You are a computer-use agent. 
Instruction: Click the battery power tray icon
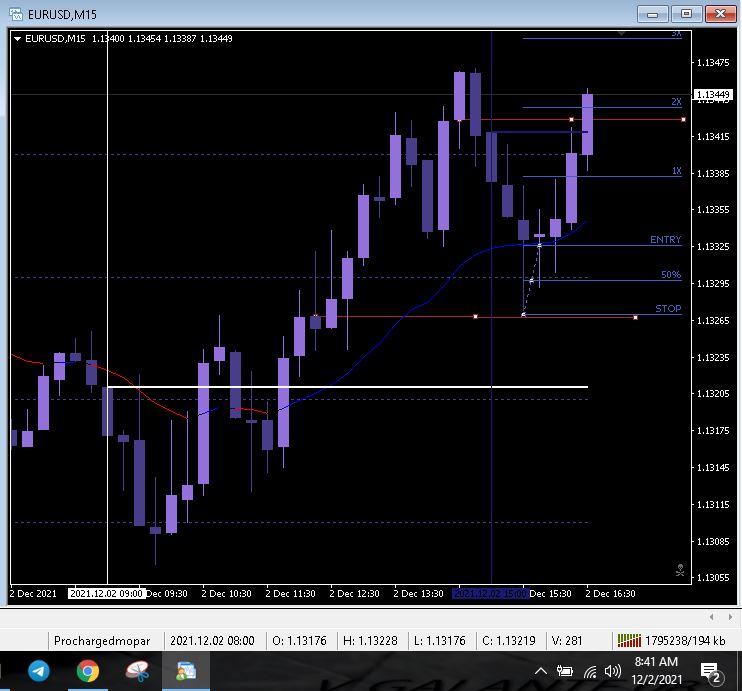(x=565, y=671)
